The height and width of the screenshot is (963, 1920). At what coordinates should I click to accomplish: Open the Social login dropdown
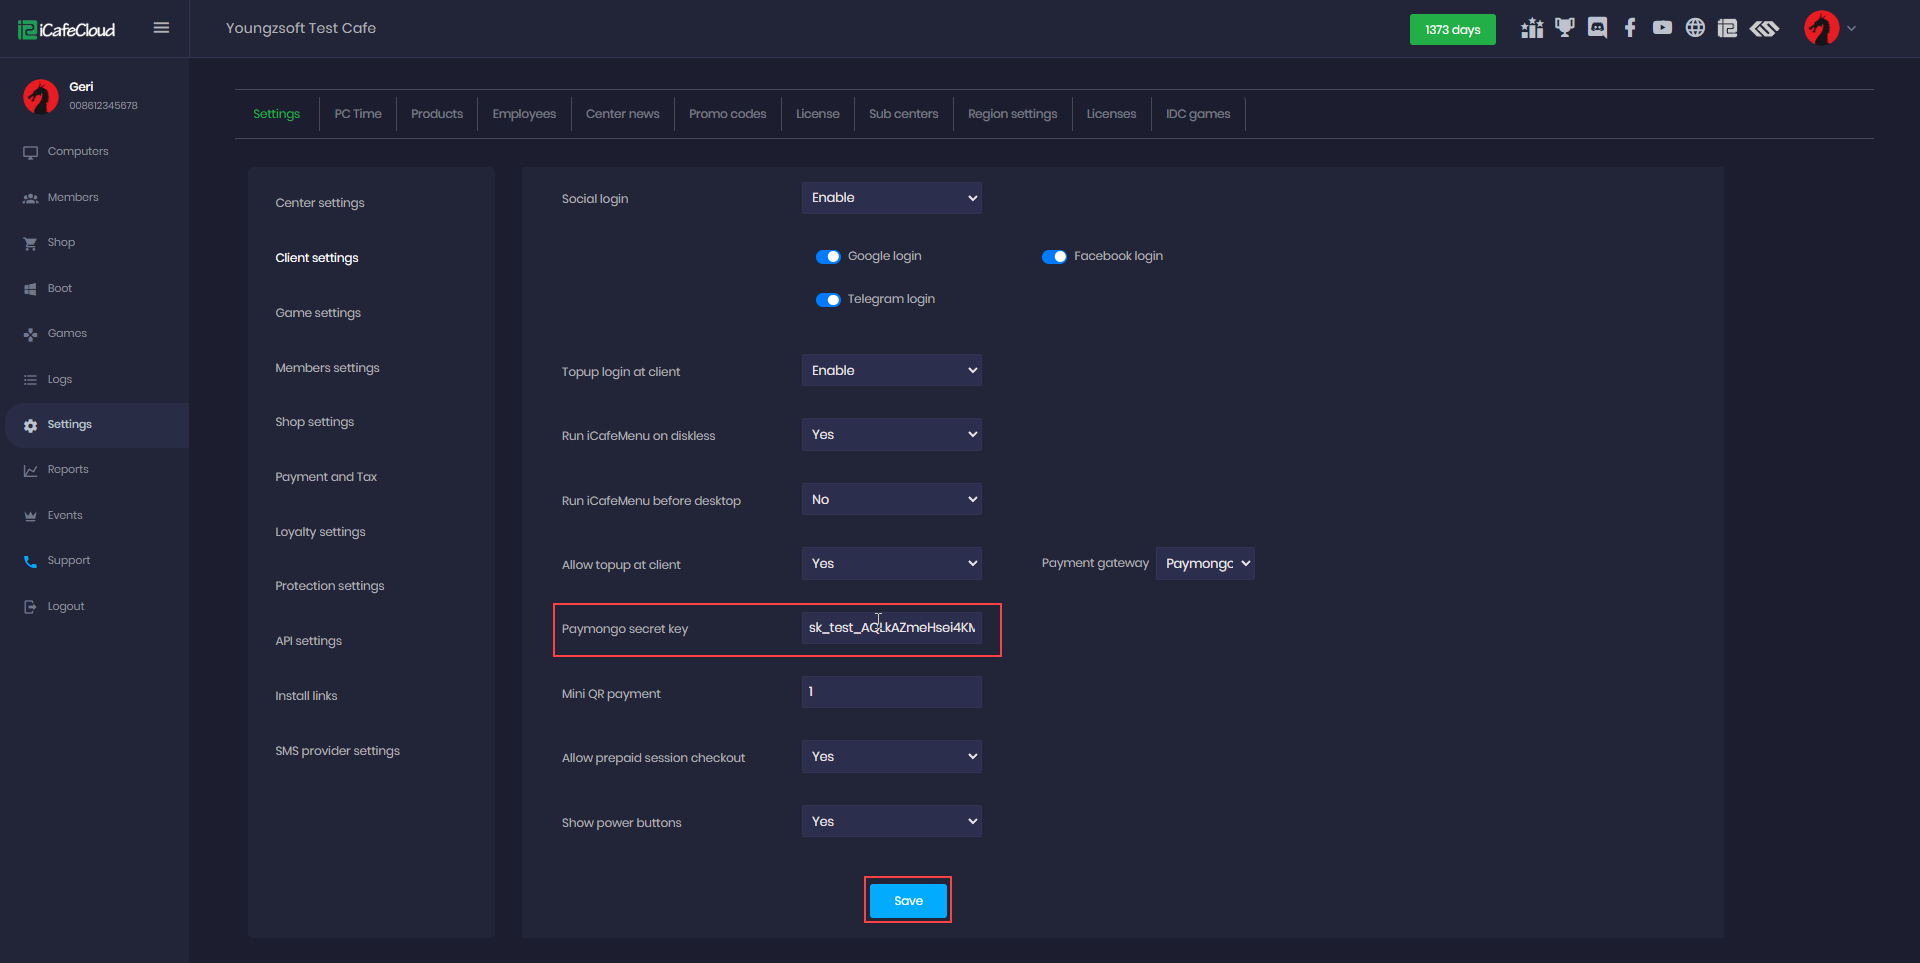tap(891, 198)
